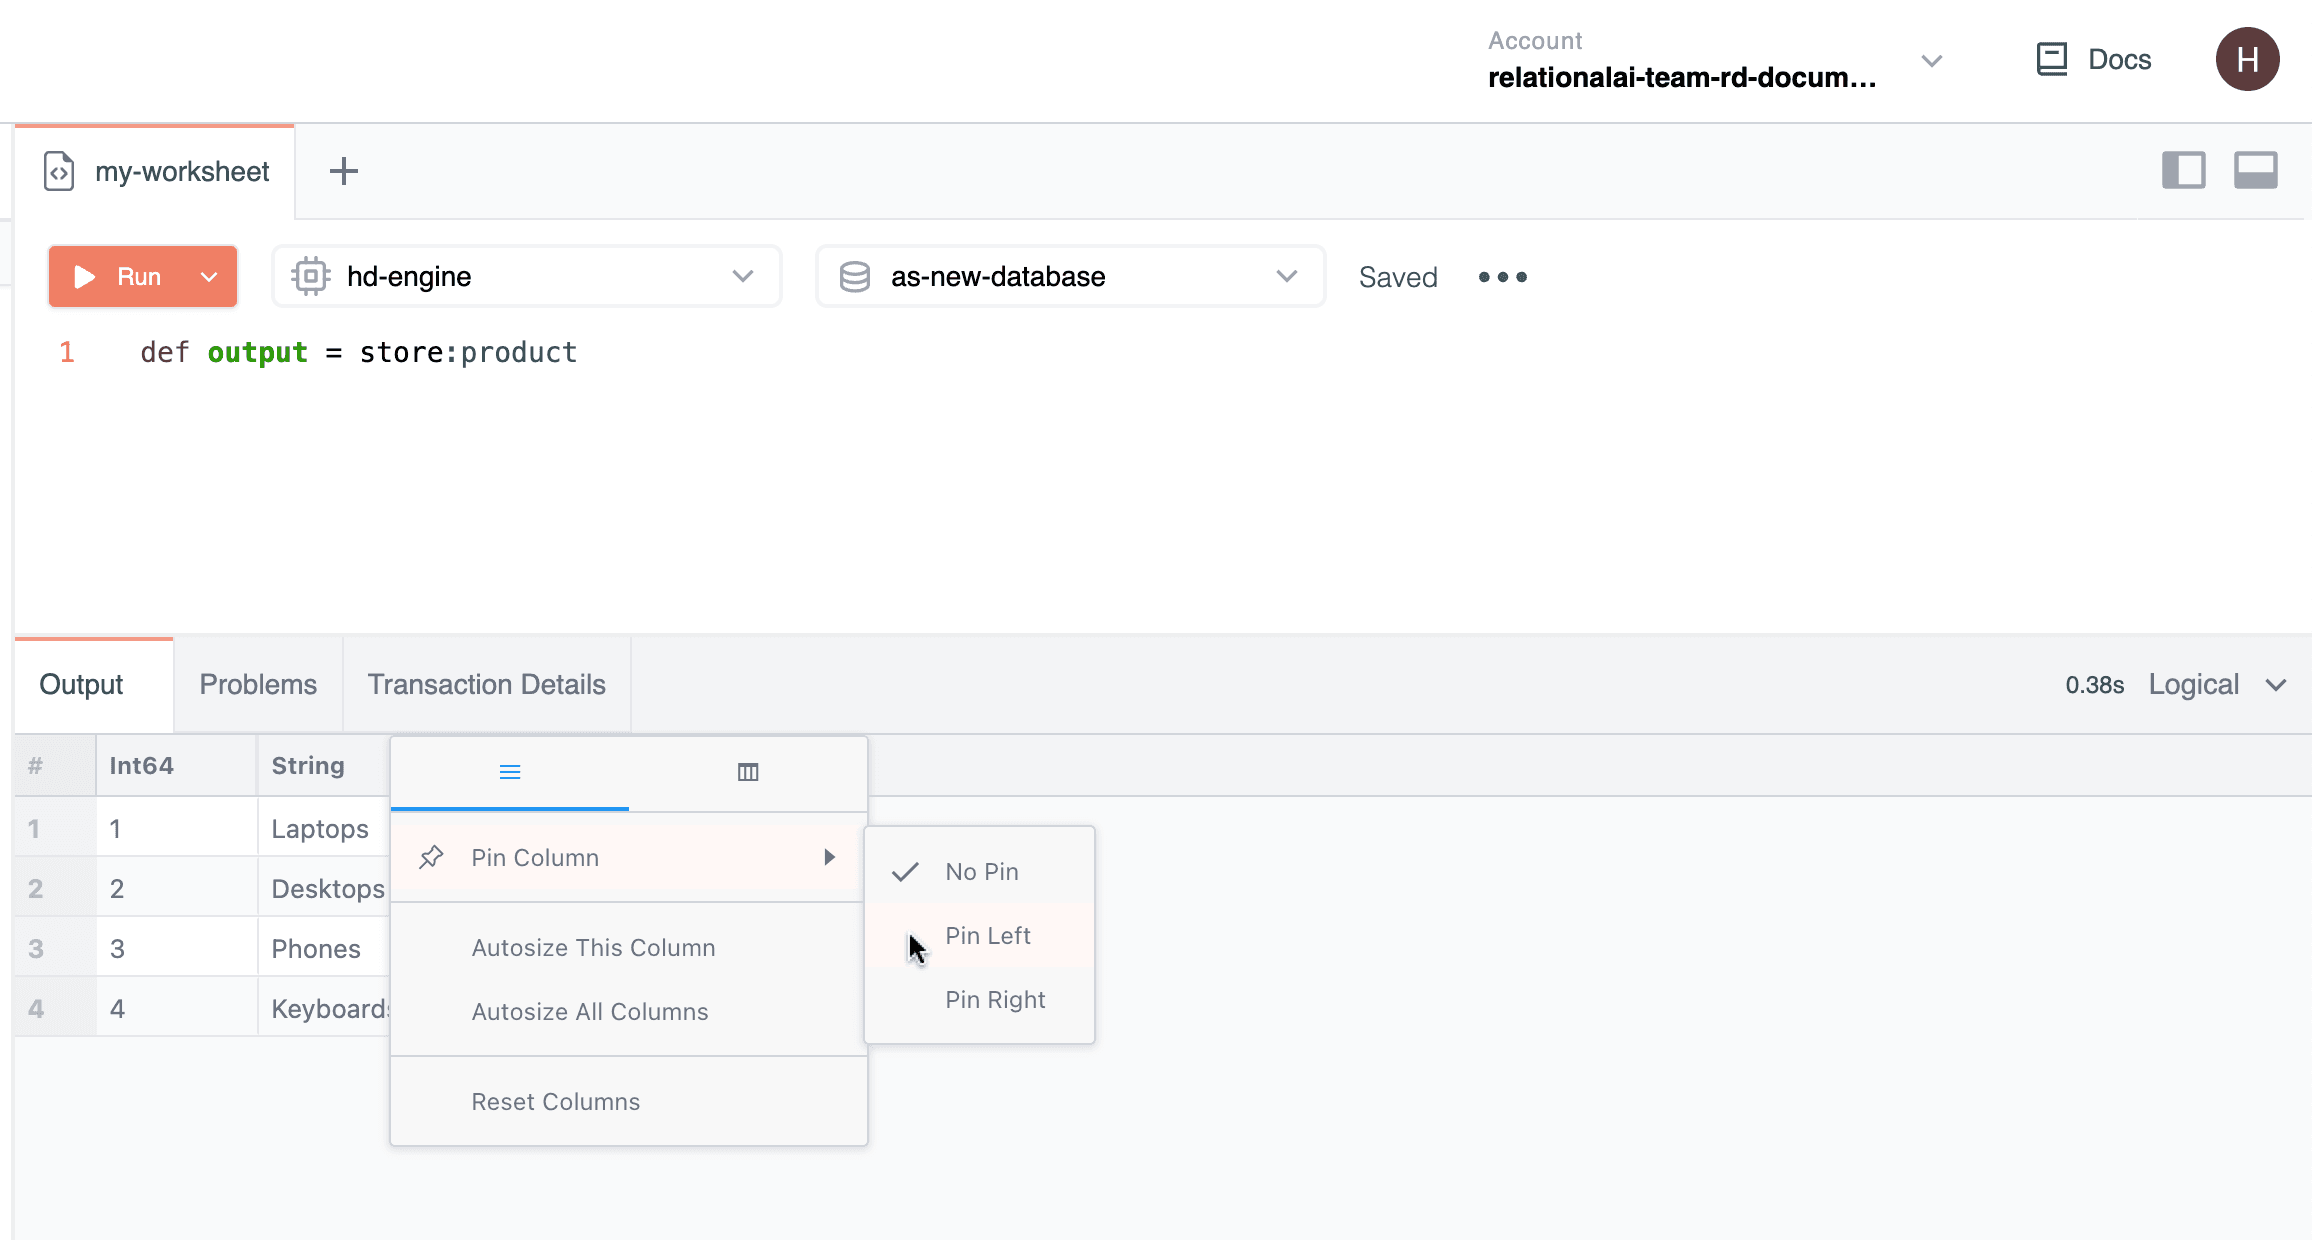
Task: Toggle the bottom panel layout icon
Action: [2255, 170]
